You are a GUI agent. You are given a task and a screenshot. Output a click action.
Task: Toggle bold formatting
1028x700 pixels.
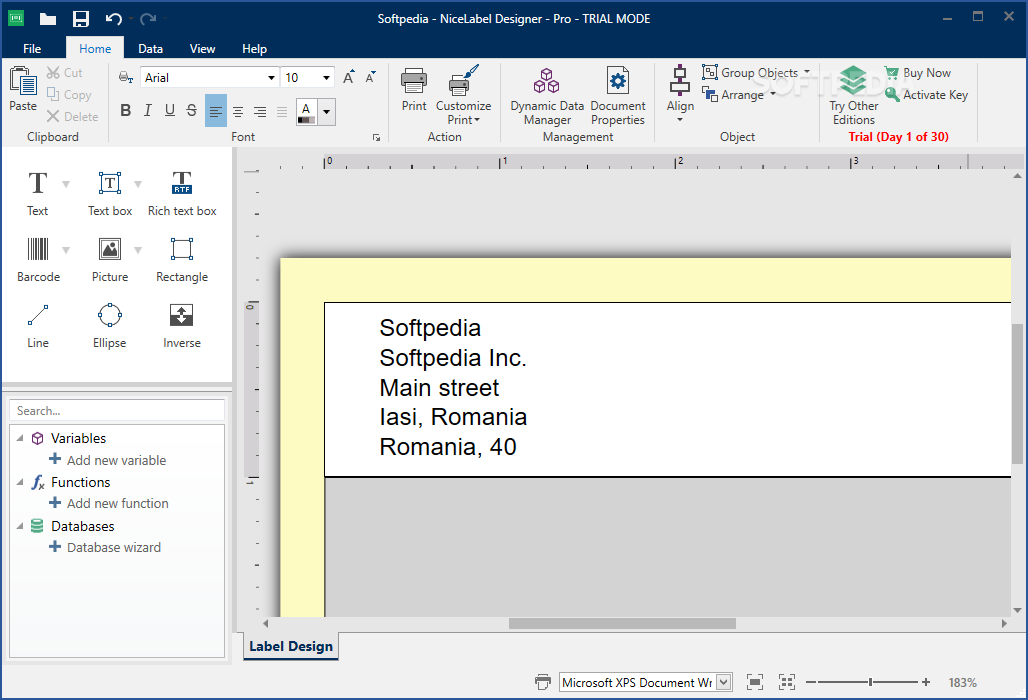pyautogui.click(x=126, y=110)
